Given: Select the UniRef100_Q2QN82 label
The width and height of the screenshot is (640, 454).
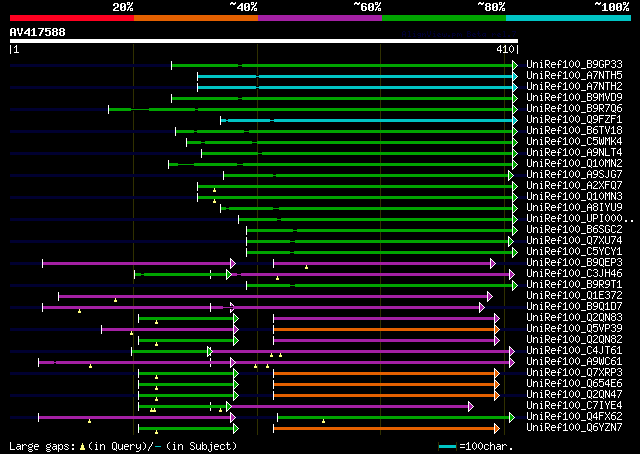Looking at the screenshot, I should tap(574, 340).
